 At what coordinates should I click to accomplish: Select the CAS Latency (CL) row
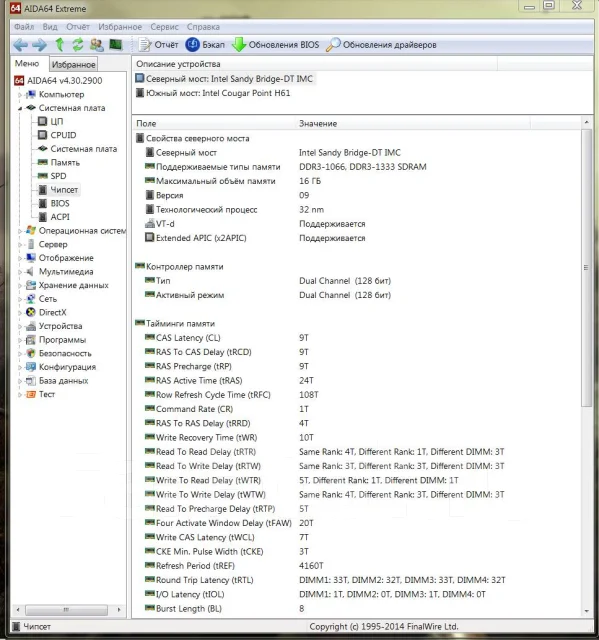pyautogui.click(x=357, y=338)
